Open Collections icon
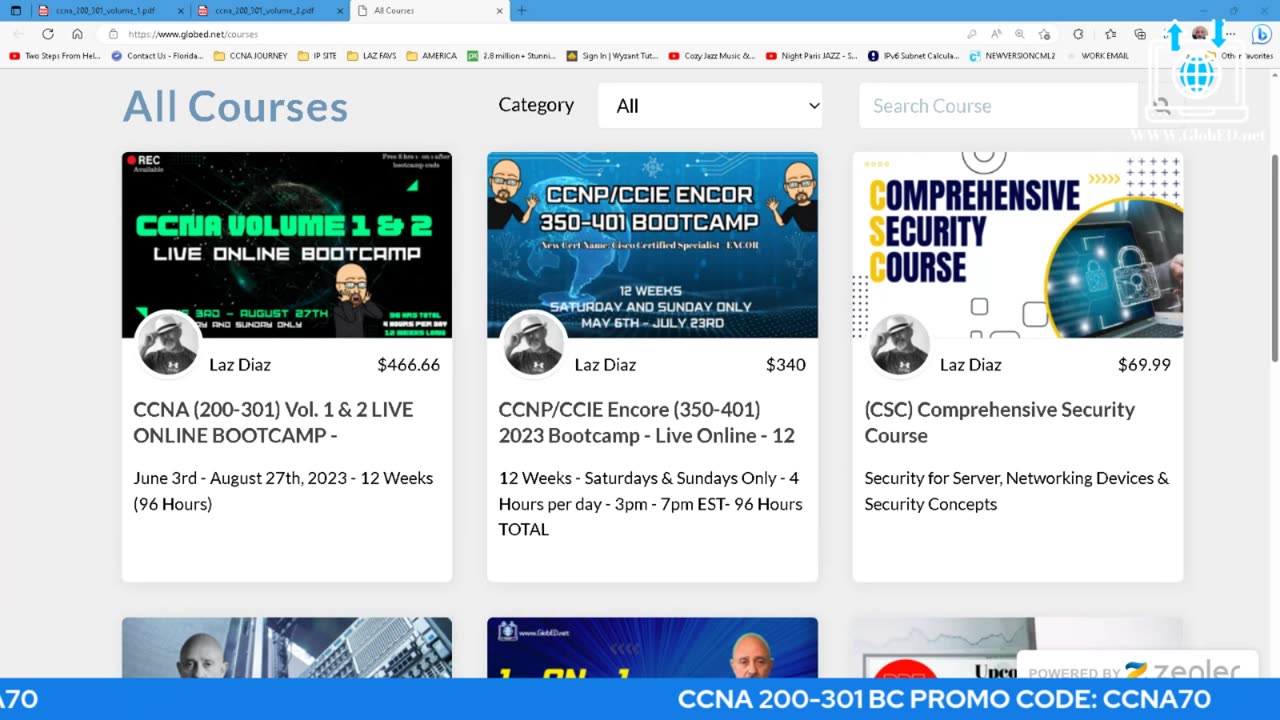This screenshot has width=1280, height=720. (x=1140, y=34)
